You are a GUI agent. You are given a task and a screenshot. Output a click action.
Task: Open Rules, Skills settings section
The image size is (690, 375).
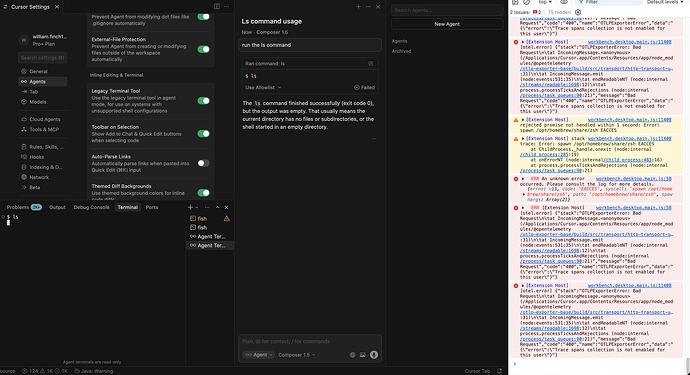(43, 147)
